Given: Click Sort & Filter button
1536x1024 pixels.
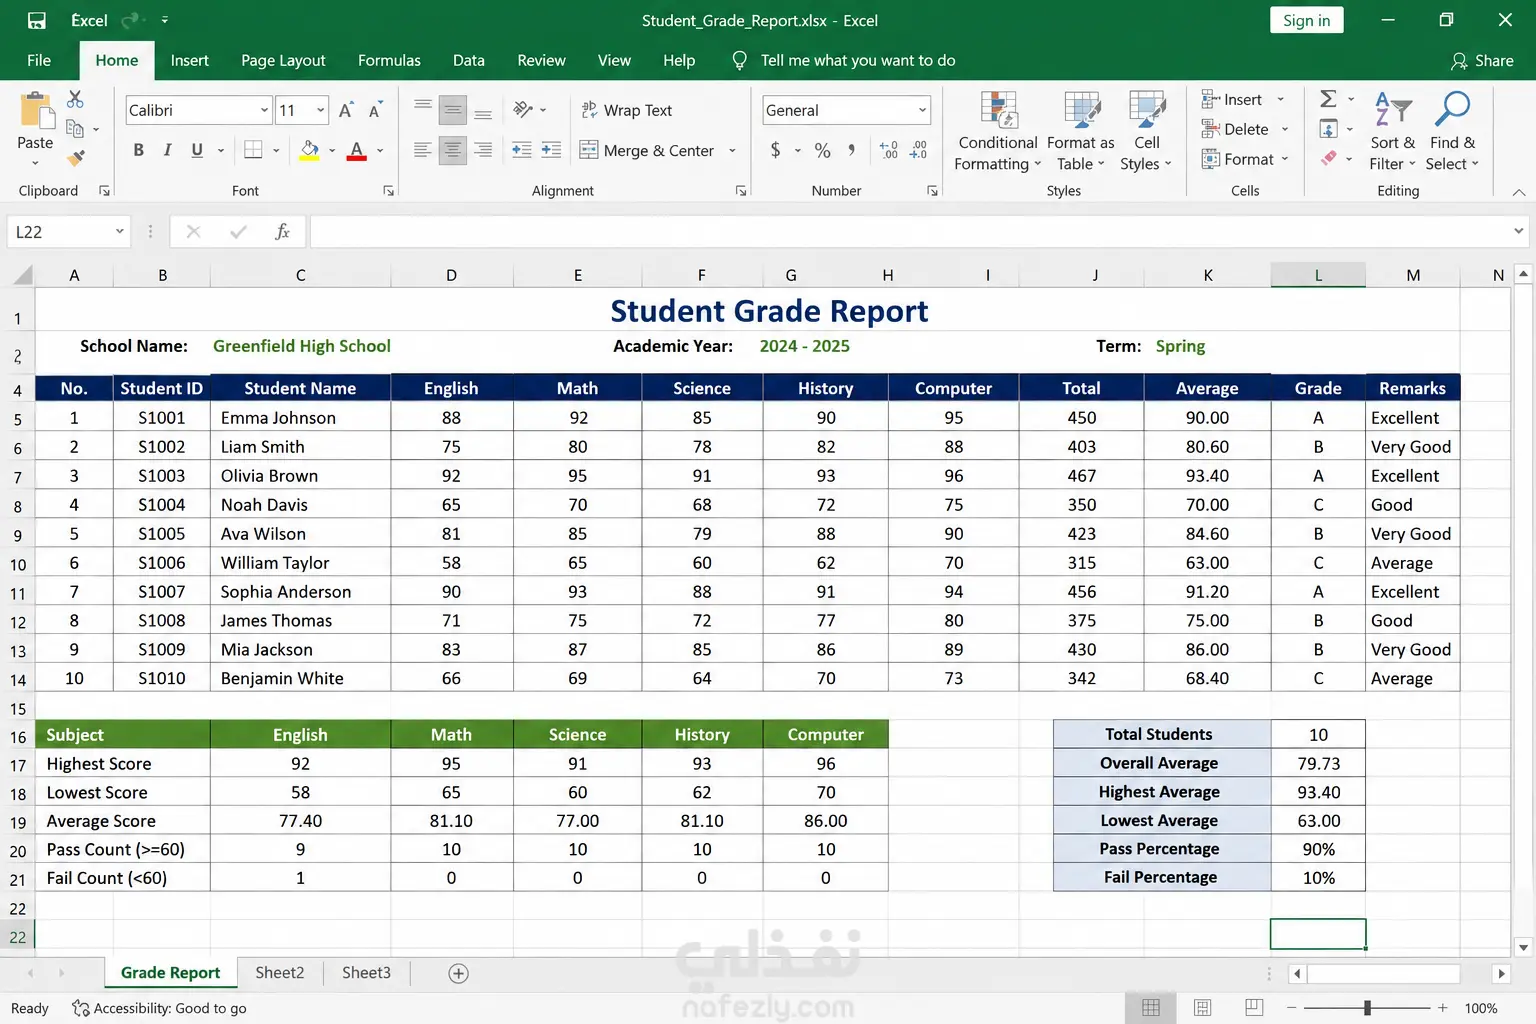Looking at the screenshot, I should [1392, 131].
